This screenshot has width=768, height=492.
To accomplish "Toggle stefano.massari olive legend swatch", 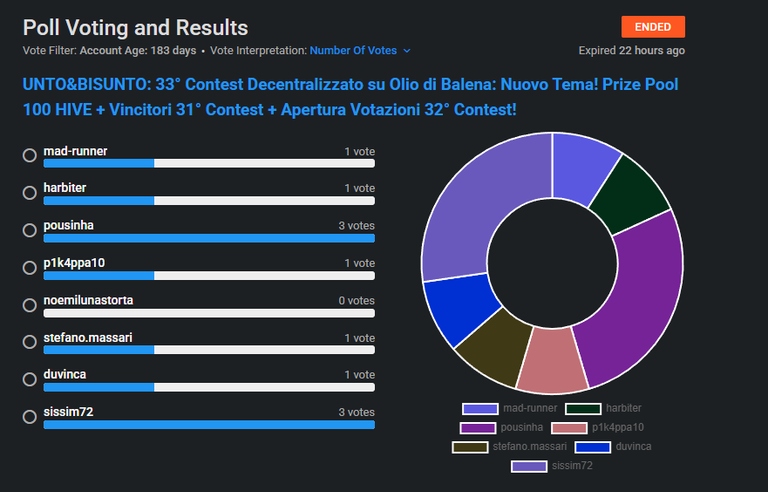I will pos(470,447).
